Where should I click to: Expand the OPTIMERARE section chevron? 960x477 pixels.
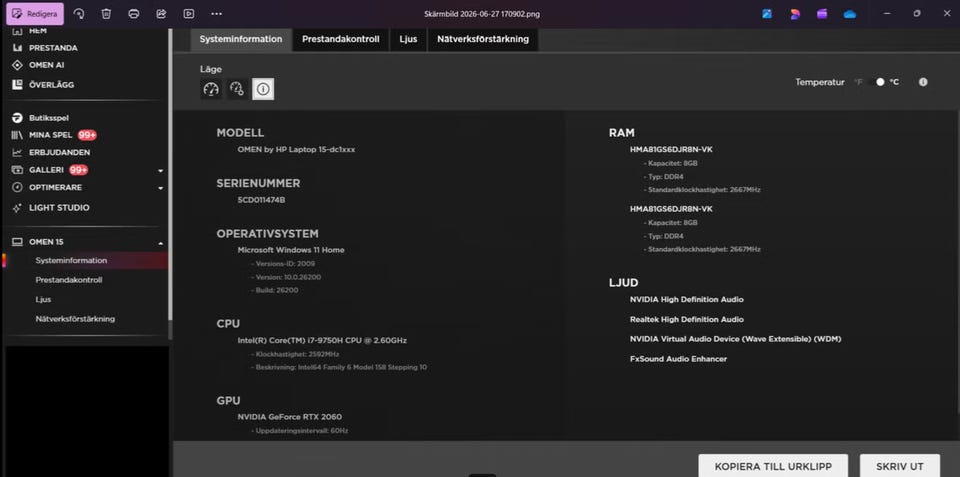(160, 188)
